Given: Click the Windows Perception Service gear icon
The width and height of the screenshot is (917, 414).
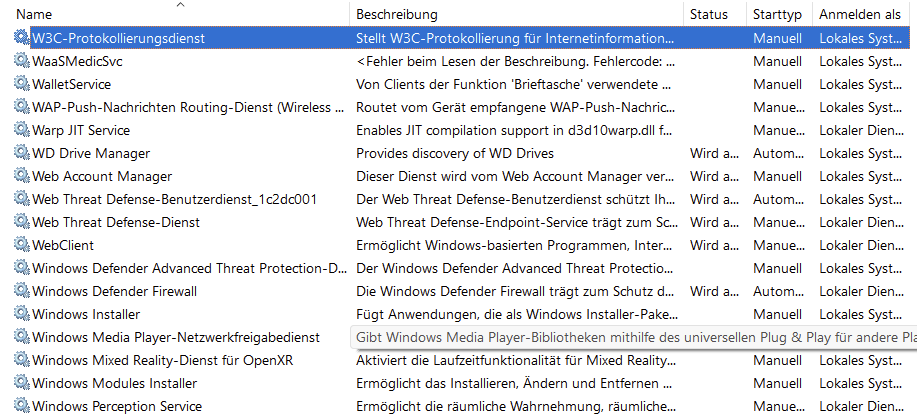Looking at the screenshot, I should [x=22, y=406].
